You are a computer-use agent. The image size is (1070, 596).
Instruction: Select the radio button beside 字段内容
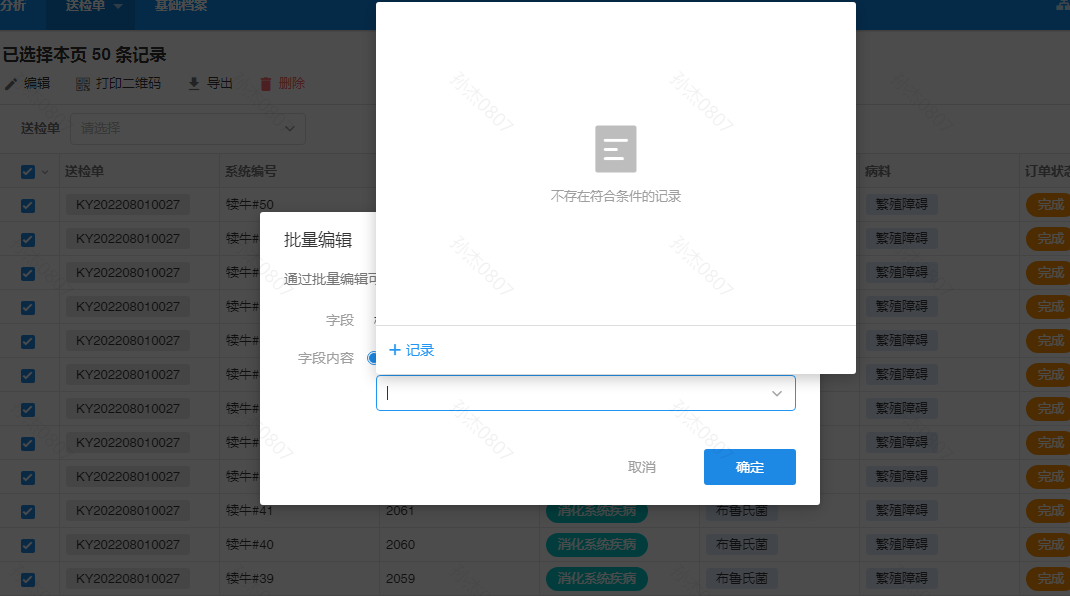tap(372, 358)
